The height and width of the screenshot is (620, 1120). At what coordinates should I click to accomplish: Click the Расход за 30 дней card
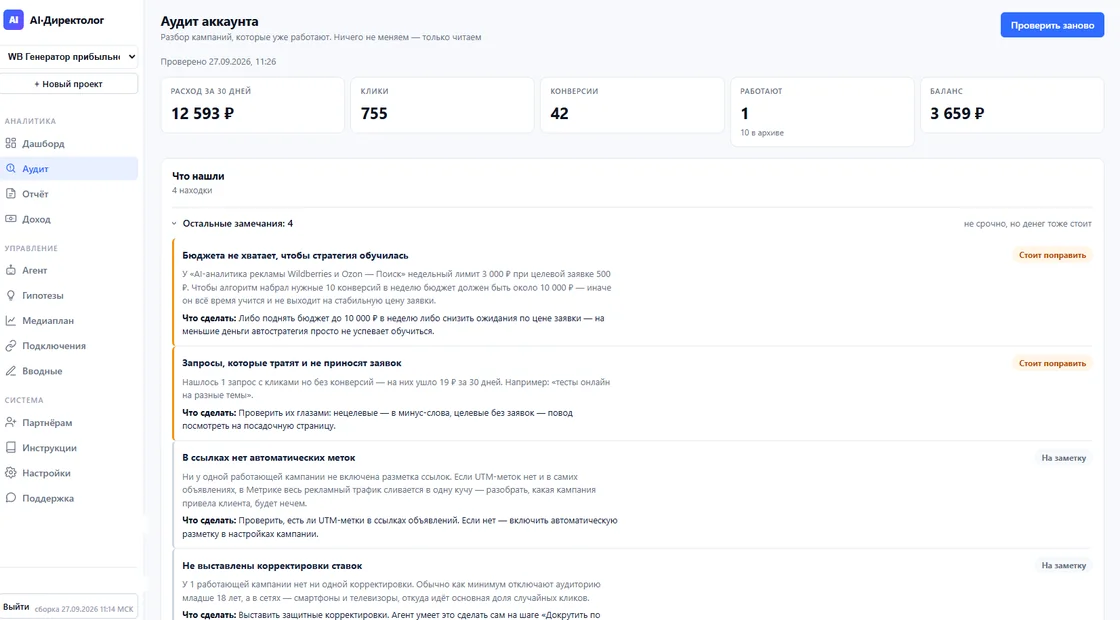click(252, 105)
